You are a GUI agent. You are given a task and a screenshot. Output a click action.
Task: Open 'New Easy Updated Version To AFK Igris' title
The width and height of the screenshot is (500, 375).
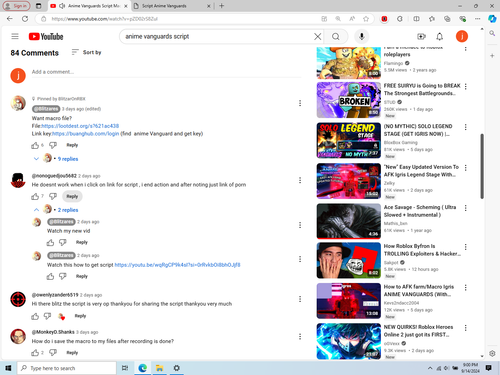421,171
